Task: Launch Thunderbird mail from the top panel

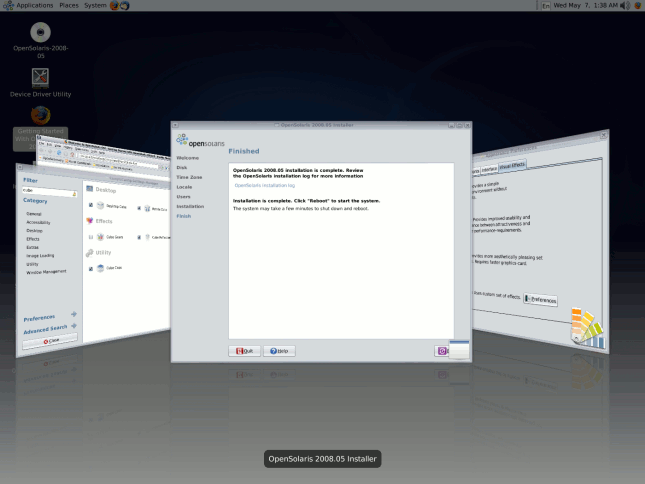Action: [x=124, y=5]
